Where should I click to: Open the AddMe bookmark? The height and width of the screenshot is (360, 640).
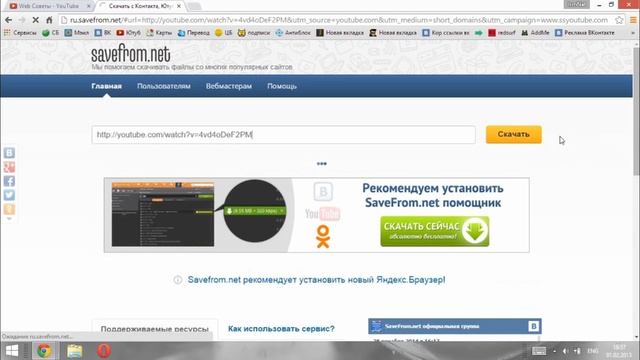536,33
